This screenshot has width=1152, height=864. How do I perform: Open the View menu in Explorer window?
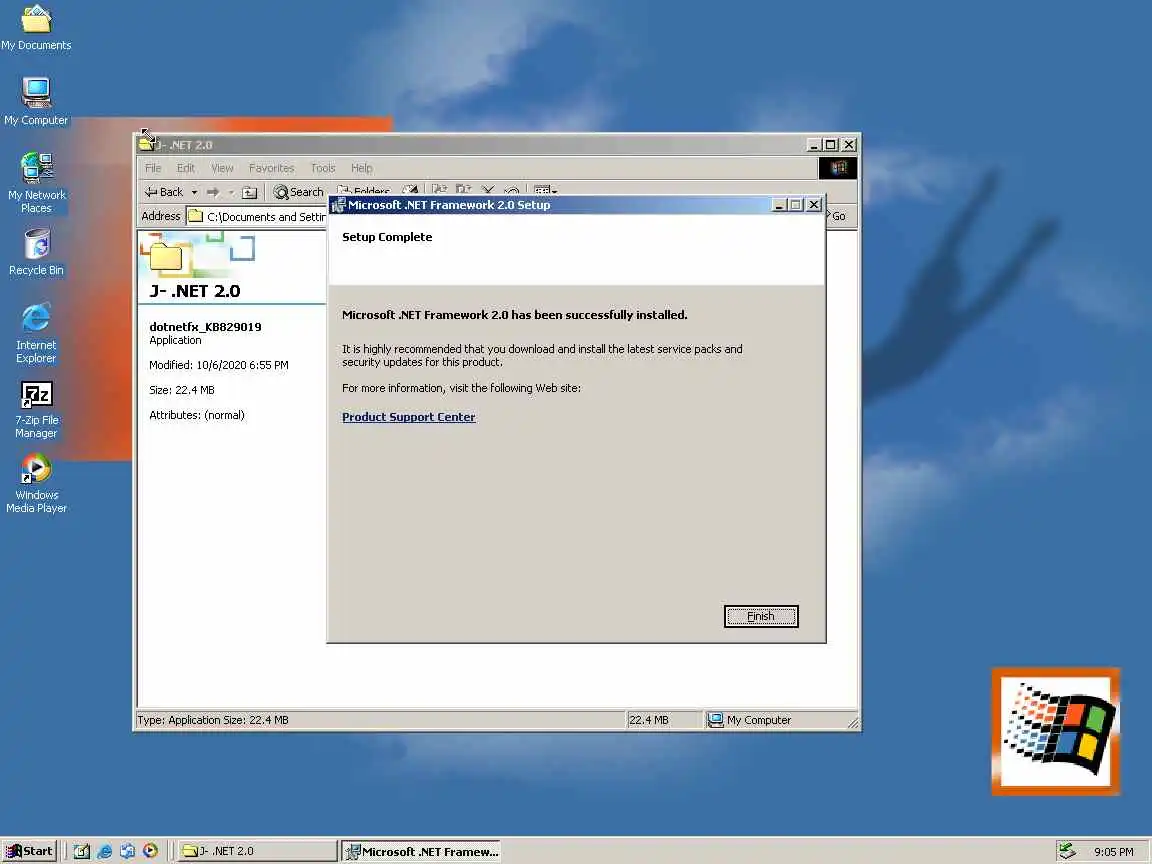(x=222, y=168)
